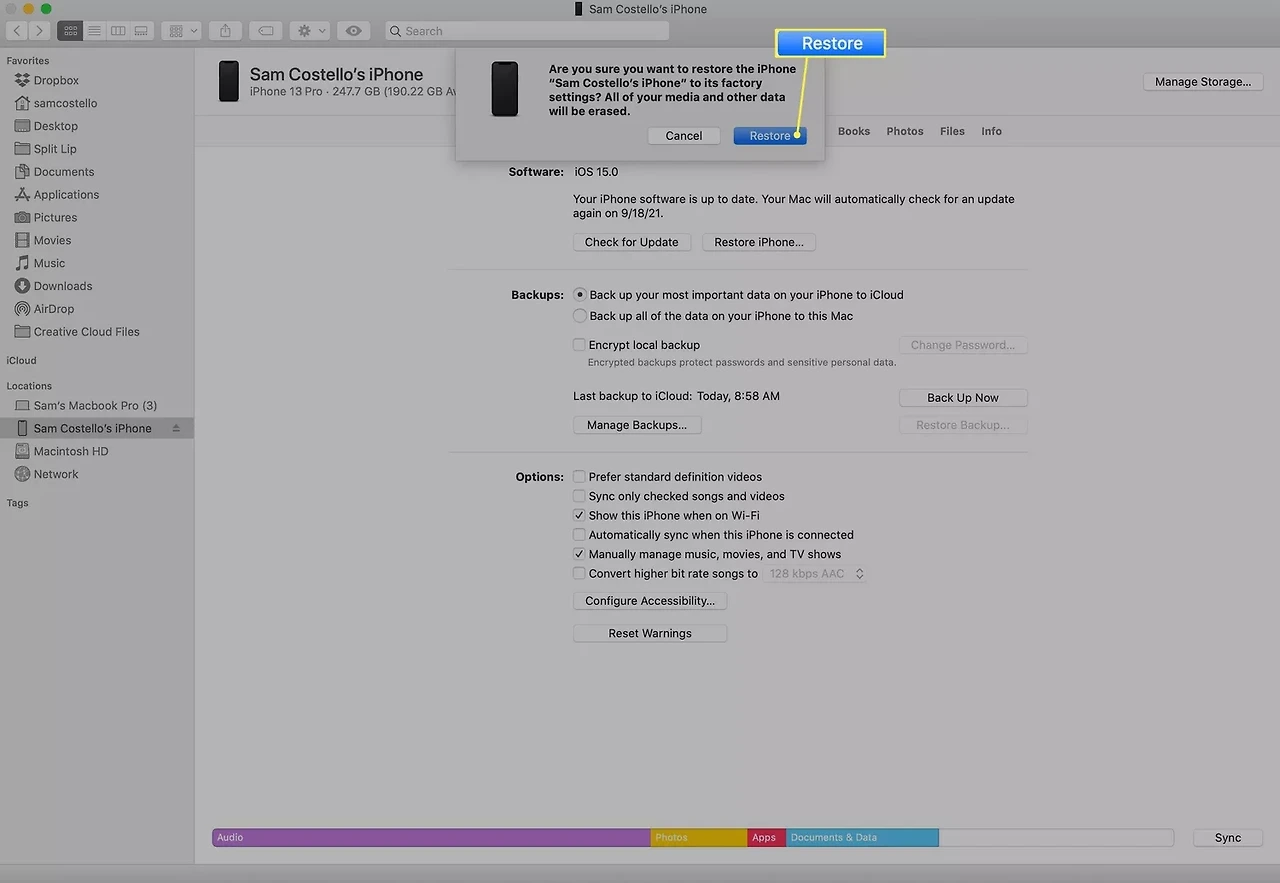Confirm by clicking the blue Restore button
The width and height of the screenshot is (1280, 883).
click(x=770, y=136)
